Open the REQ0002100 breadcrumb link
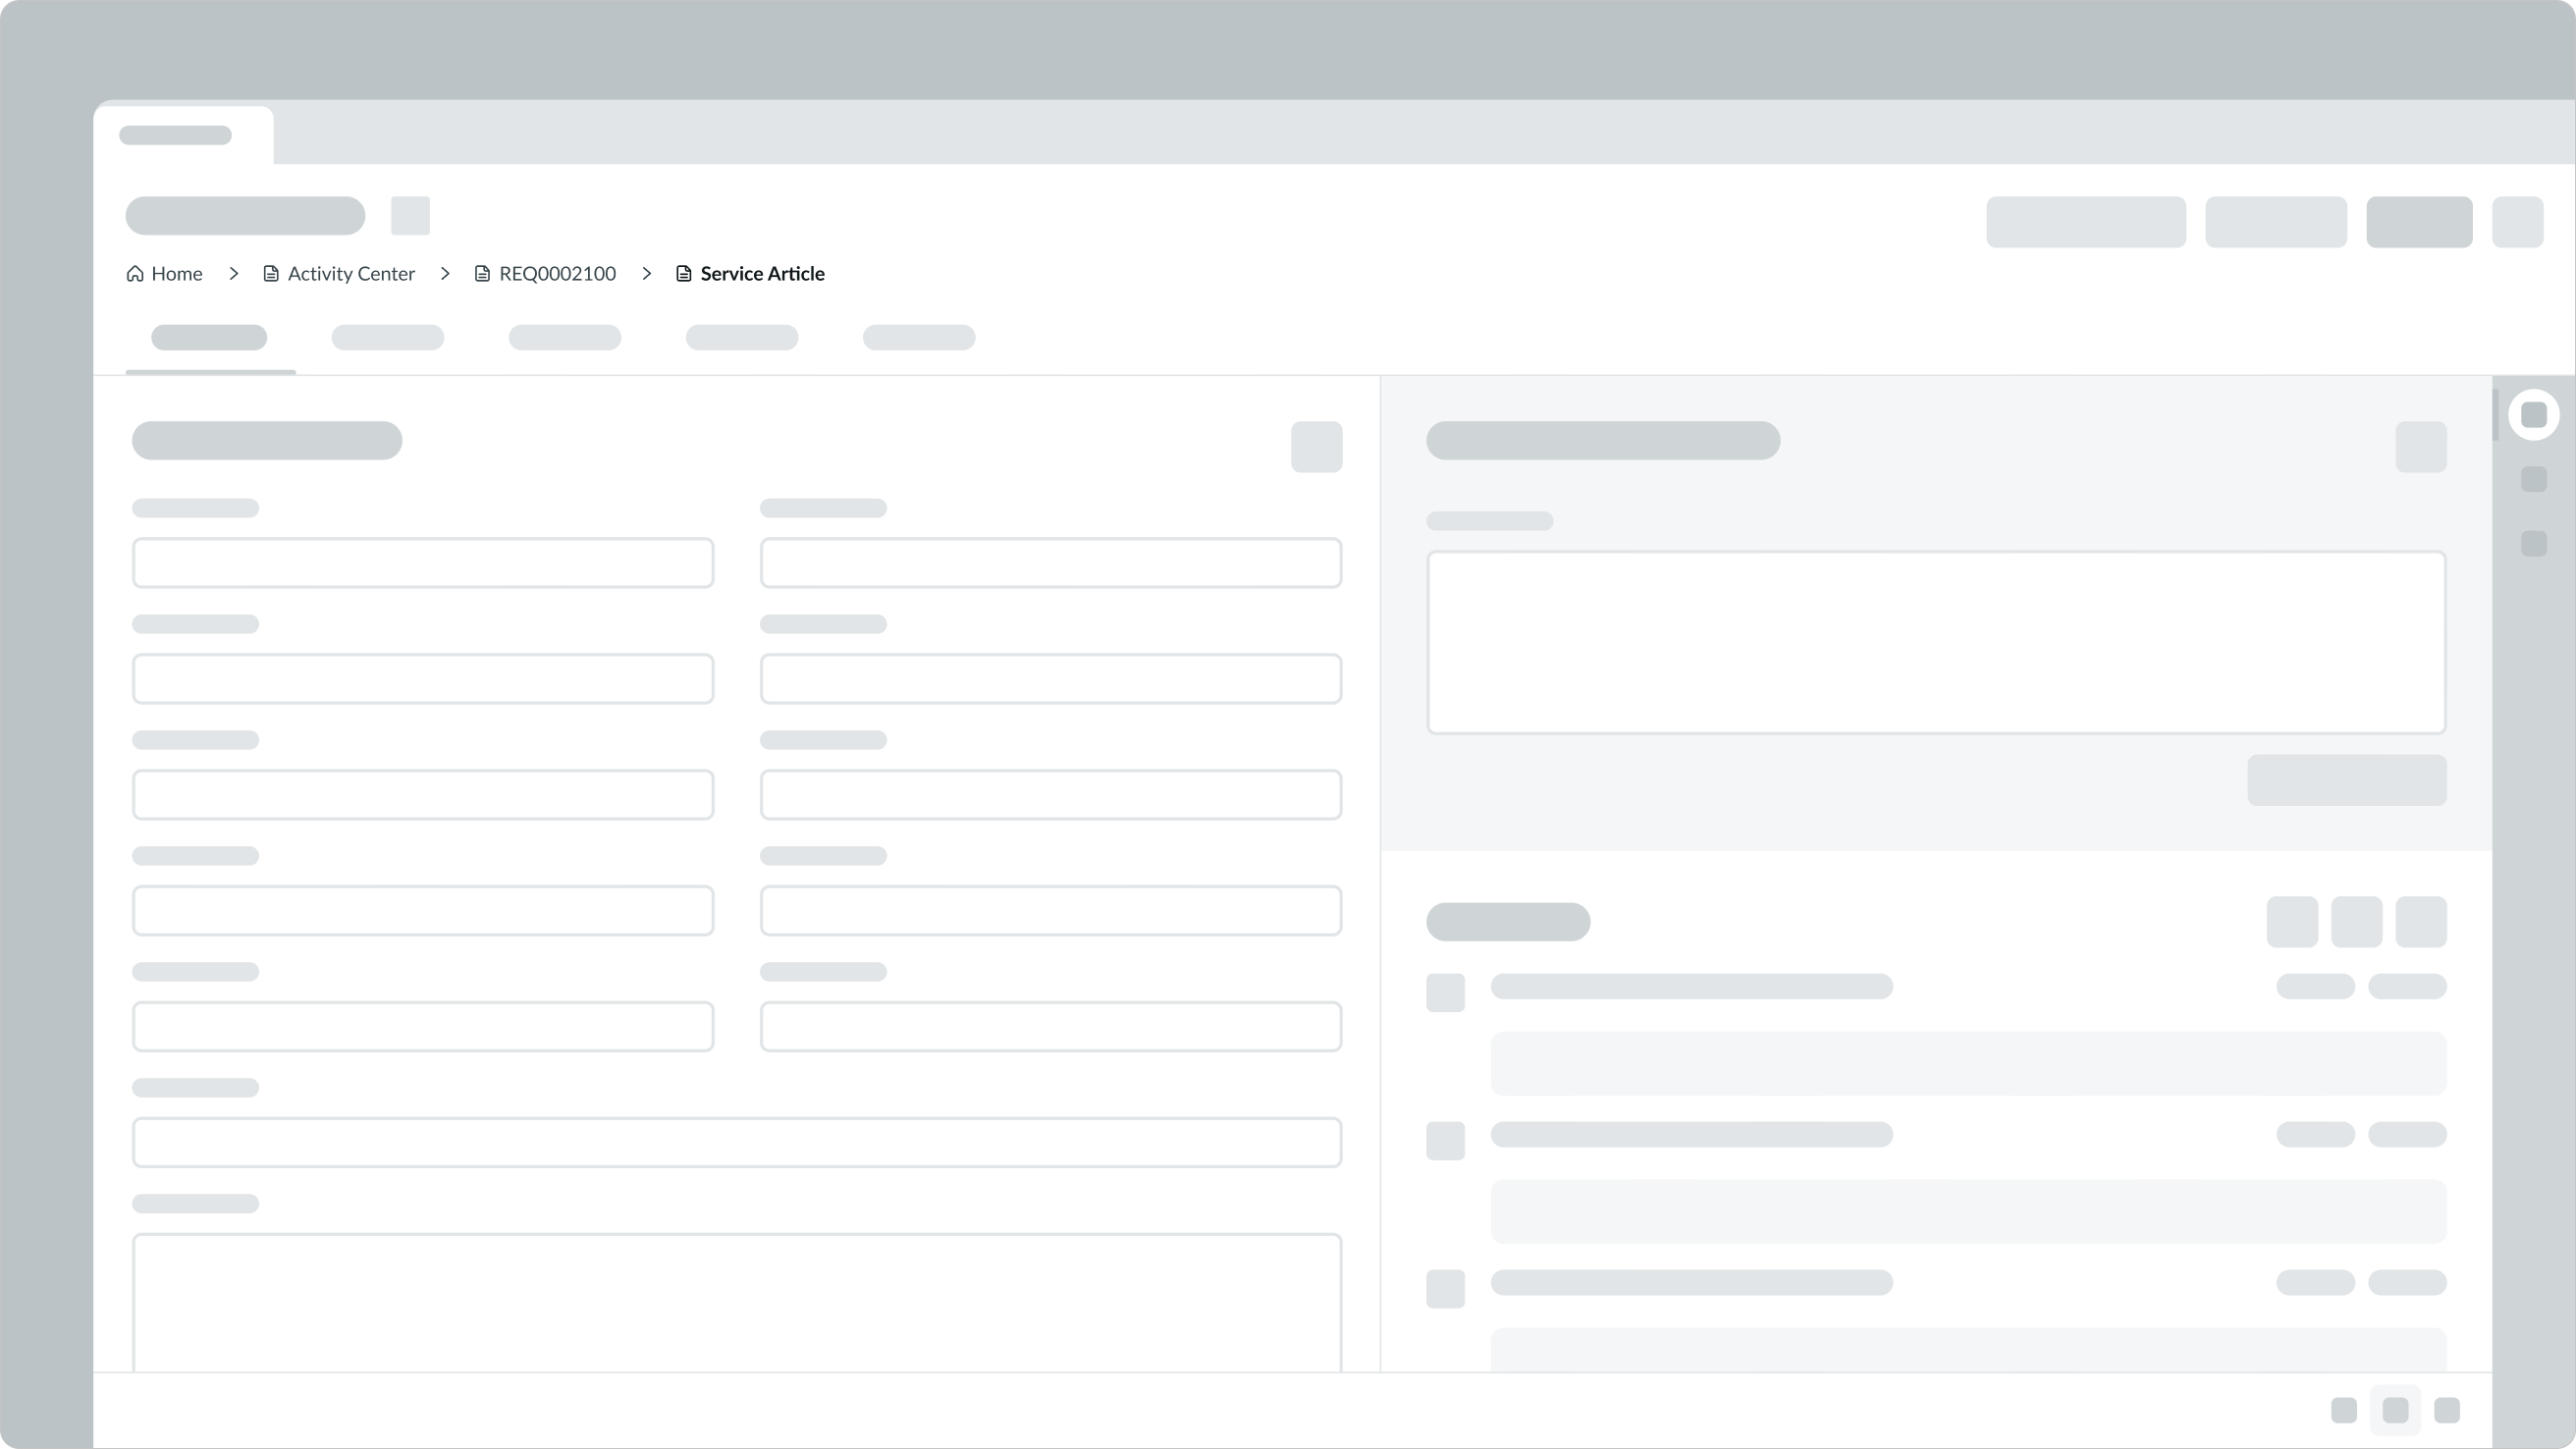Viewport: 2576px width, 1449px height. pos(557,273)
